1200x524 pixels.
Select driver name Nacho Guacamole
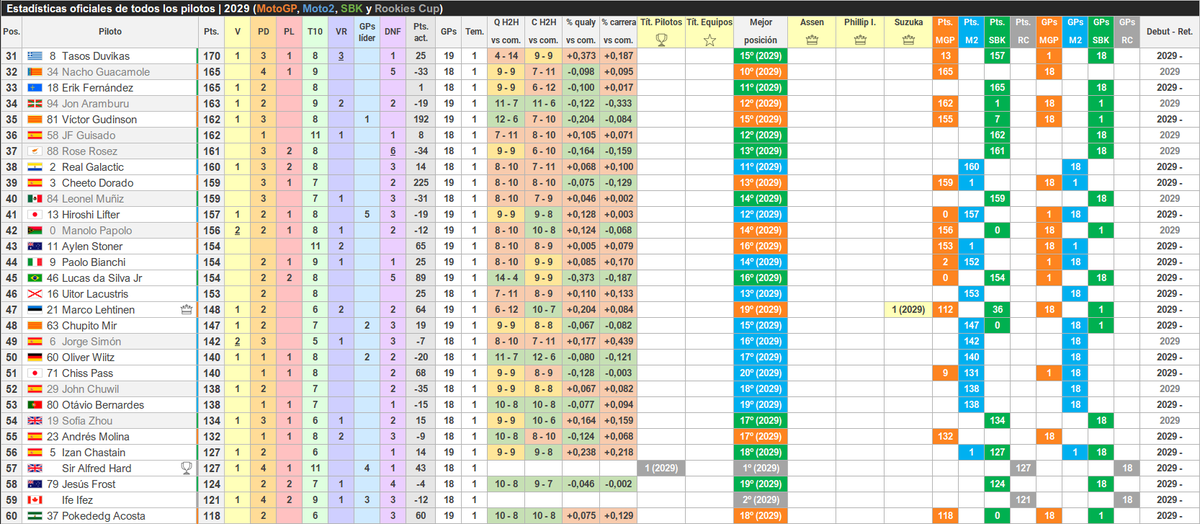coord(106,72)
